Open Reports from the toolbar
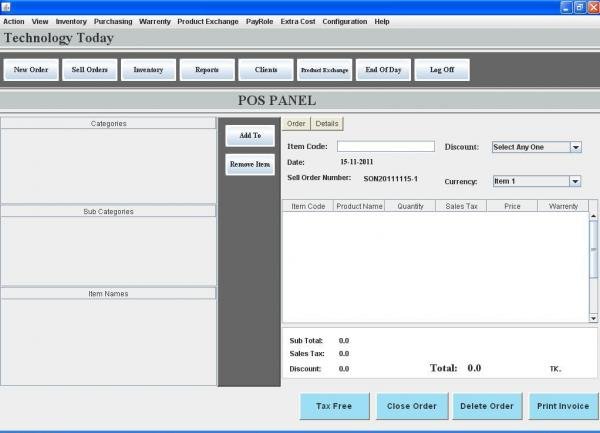This screenshot has width=600, height=433. [207, 70]
